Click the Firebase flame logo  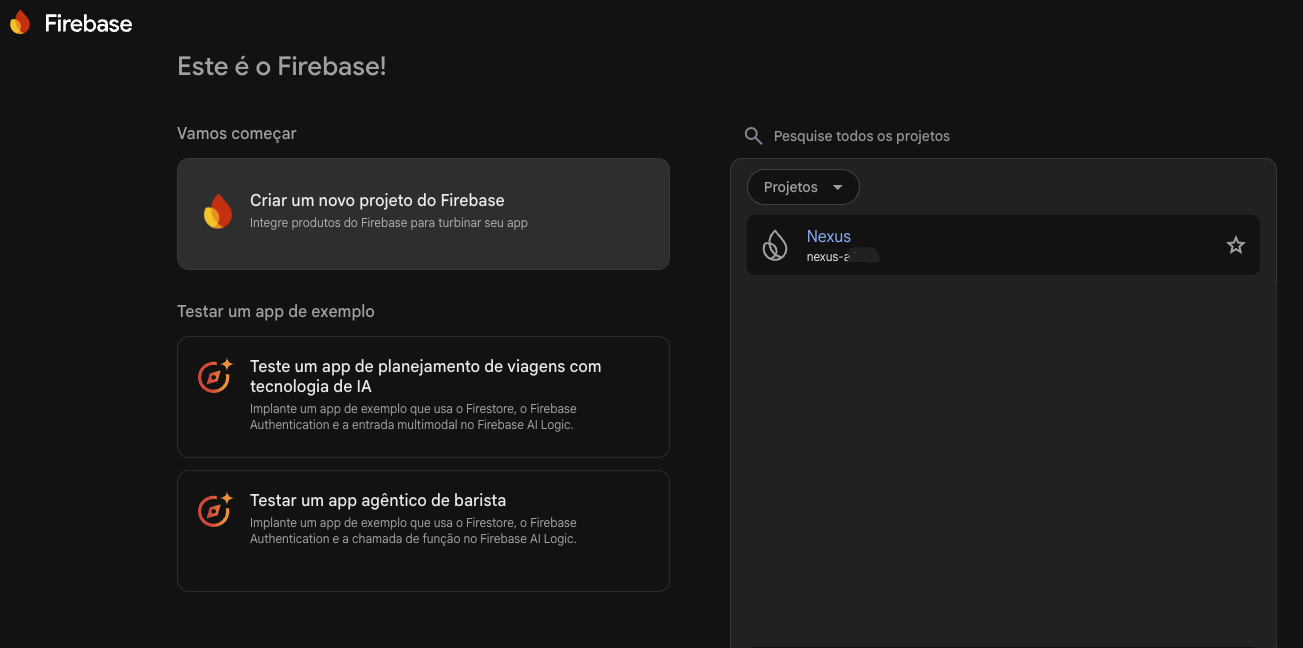point(20,23)
